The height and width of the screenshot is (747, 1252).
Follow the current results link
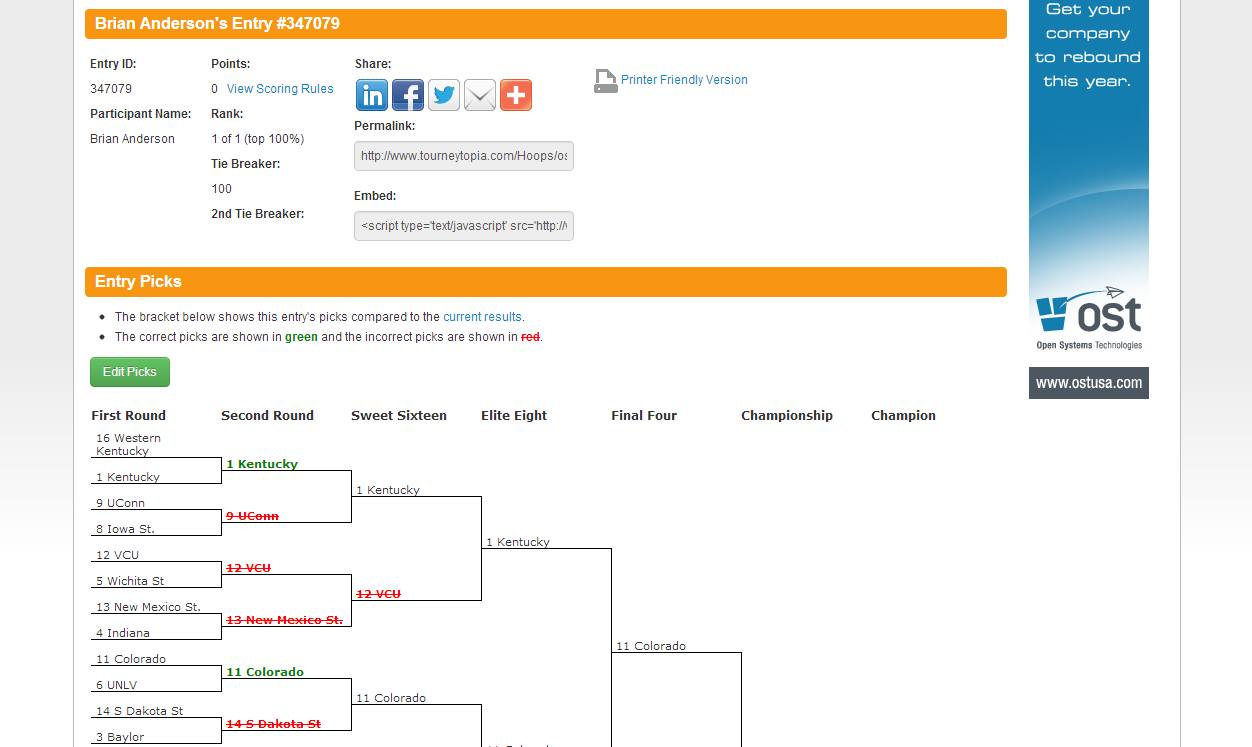tap(482, 317)
